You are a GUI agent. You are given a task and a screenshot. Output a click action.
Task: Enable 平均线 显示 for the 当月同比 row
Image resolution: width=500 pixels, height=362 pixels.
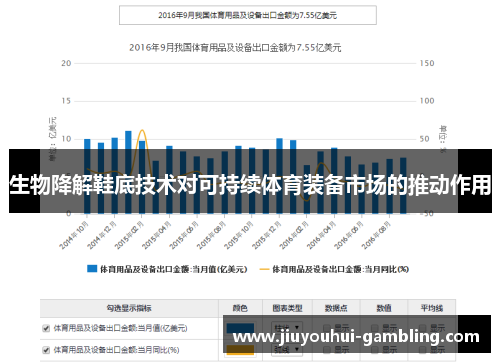coord(423,350)
